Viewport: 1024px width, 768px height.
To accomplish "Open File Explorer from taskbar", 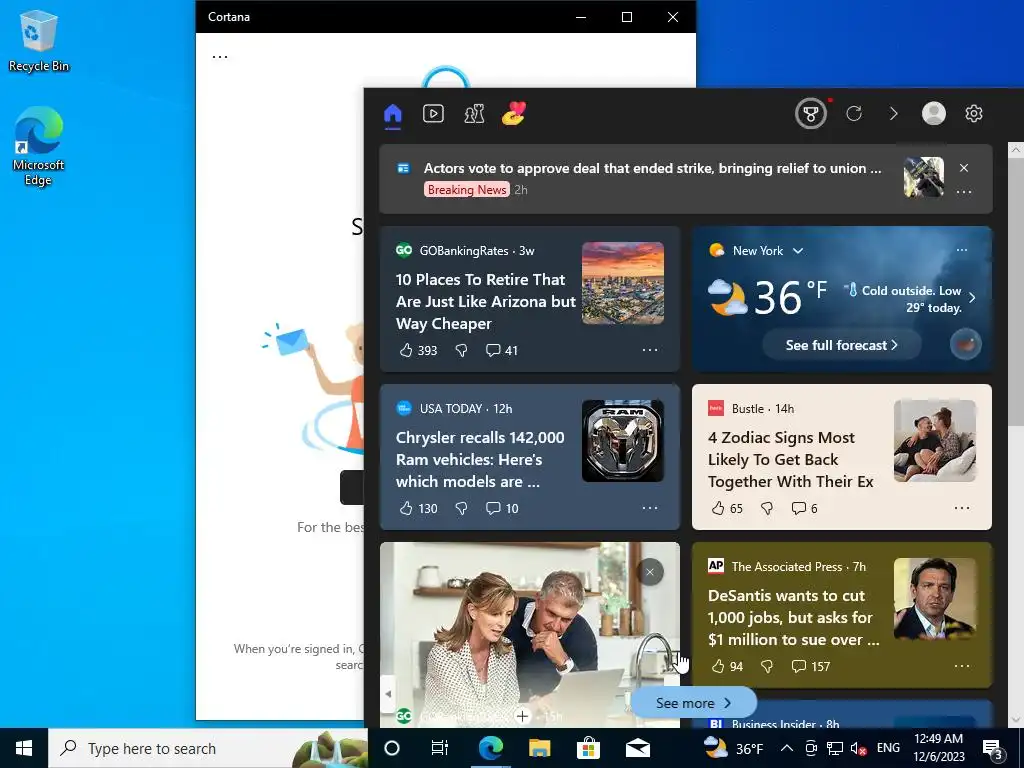I will click(539, 748).
